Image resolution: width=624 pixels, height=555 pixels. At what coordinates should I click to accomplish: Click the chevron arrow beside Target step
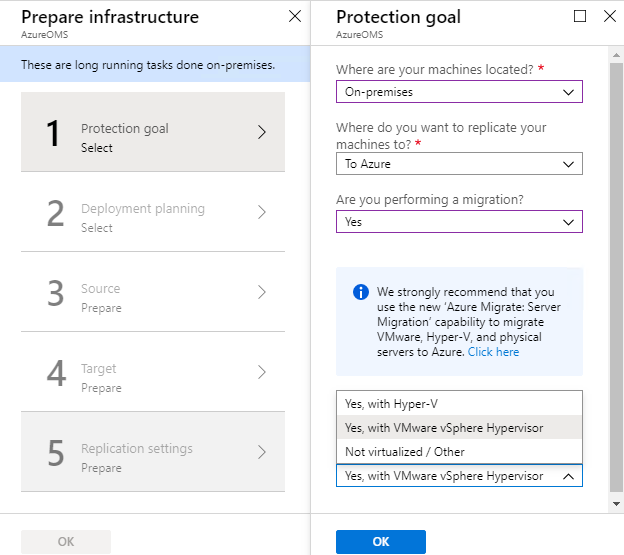pos(261,372)
